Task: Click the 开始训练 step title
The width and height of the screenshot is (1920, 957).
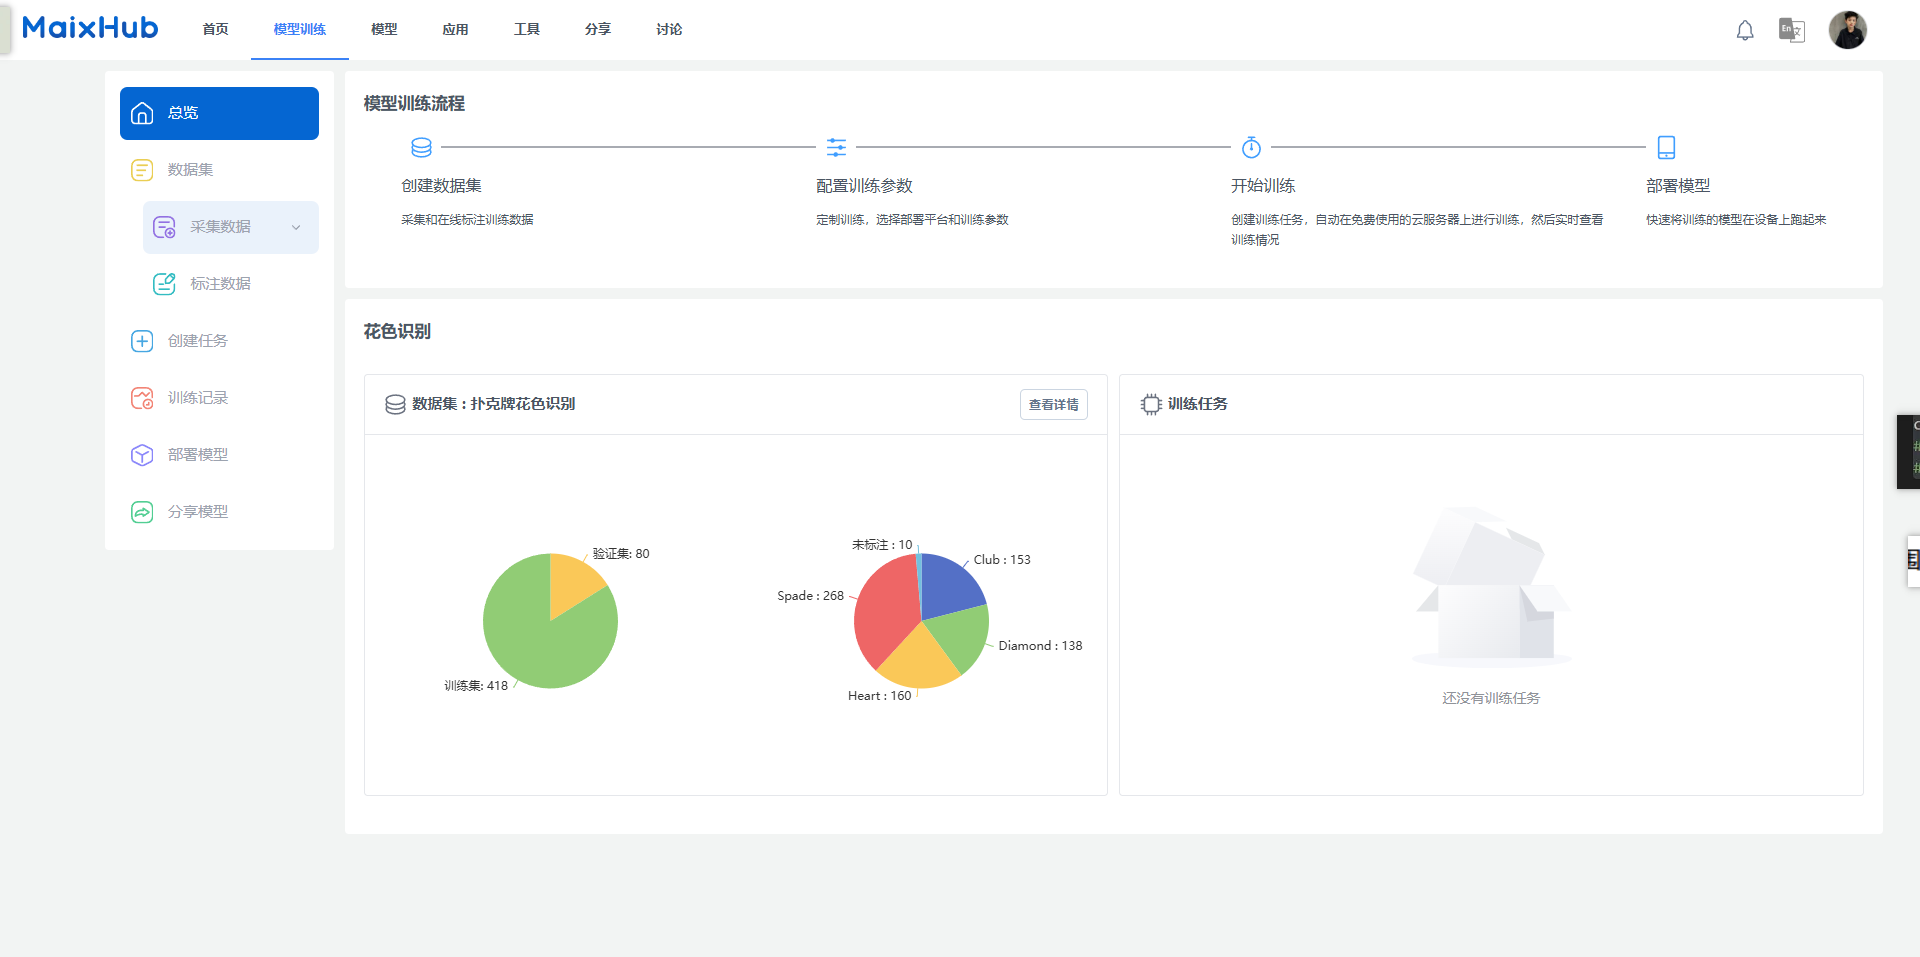Action: (x=1263, y=186)
